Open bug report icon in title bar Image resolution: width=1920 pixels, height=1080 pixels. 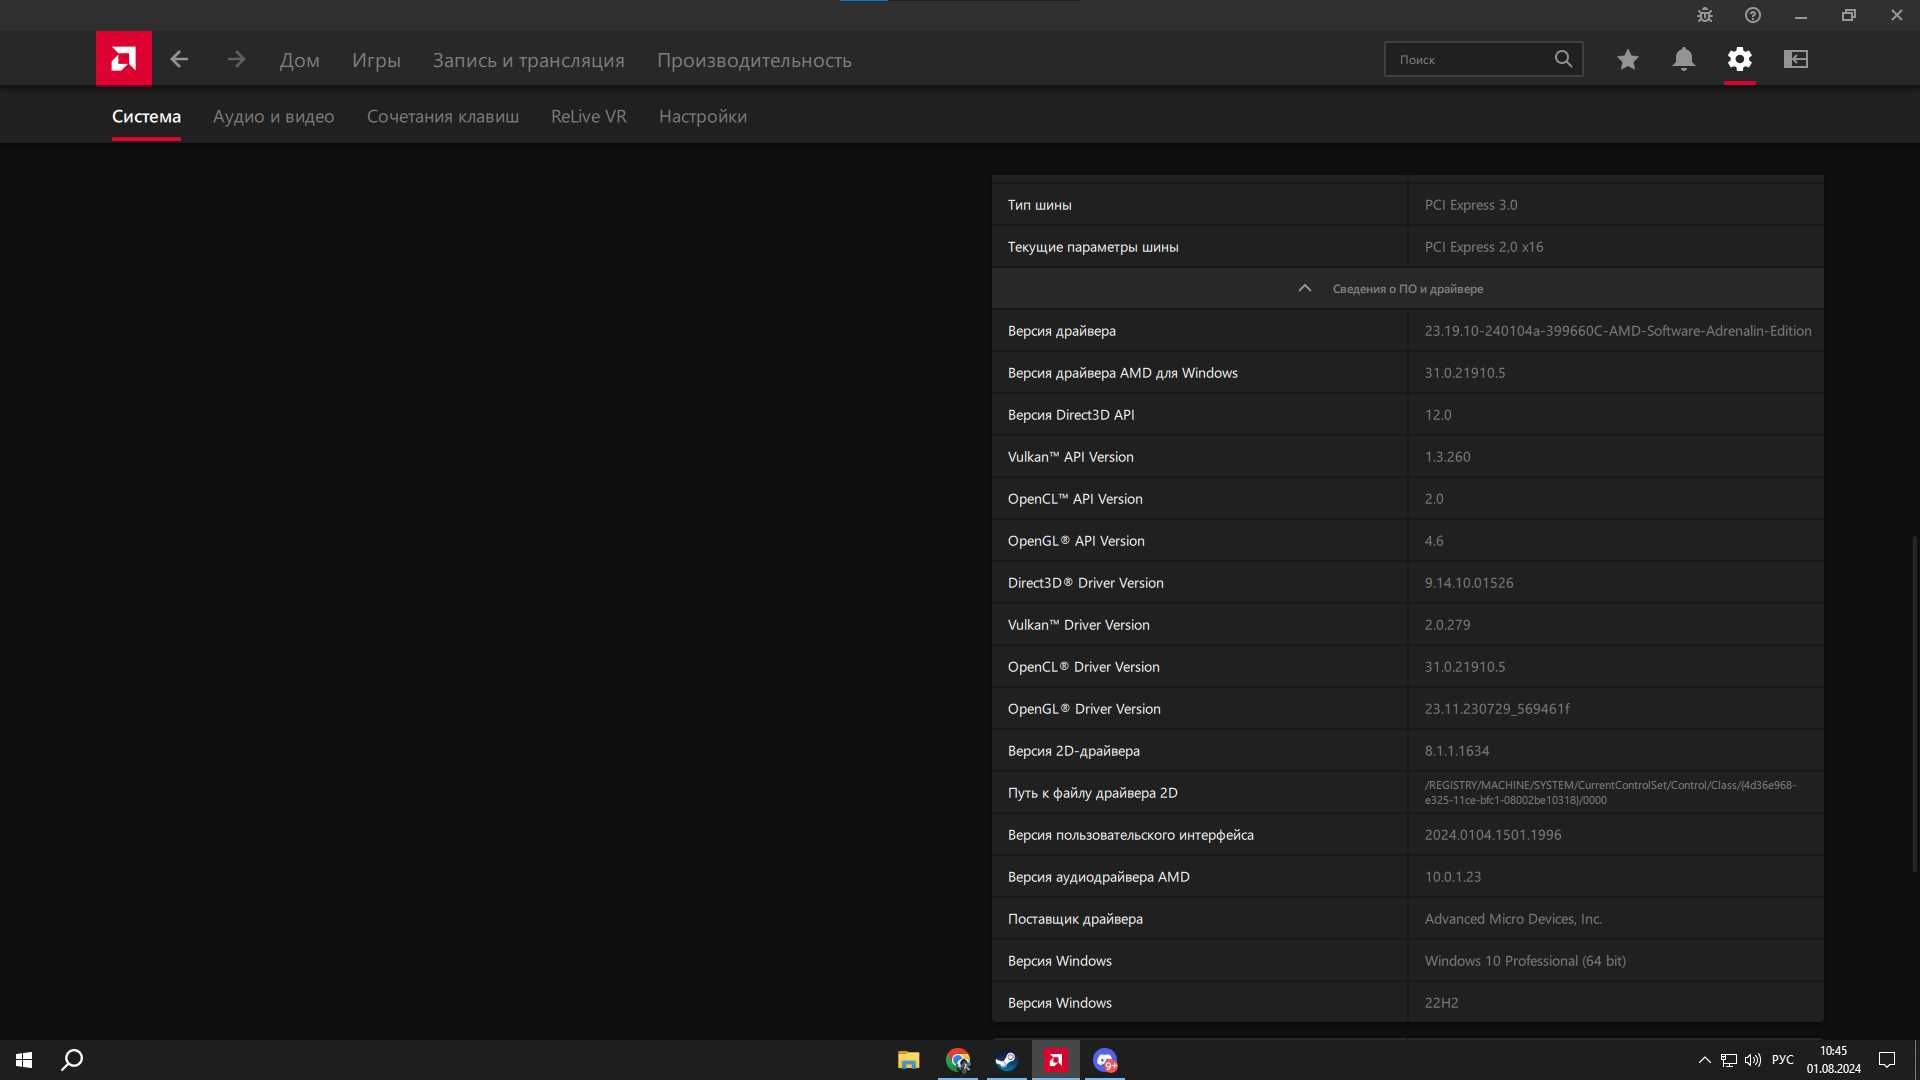click(x=1705, y=15)
